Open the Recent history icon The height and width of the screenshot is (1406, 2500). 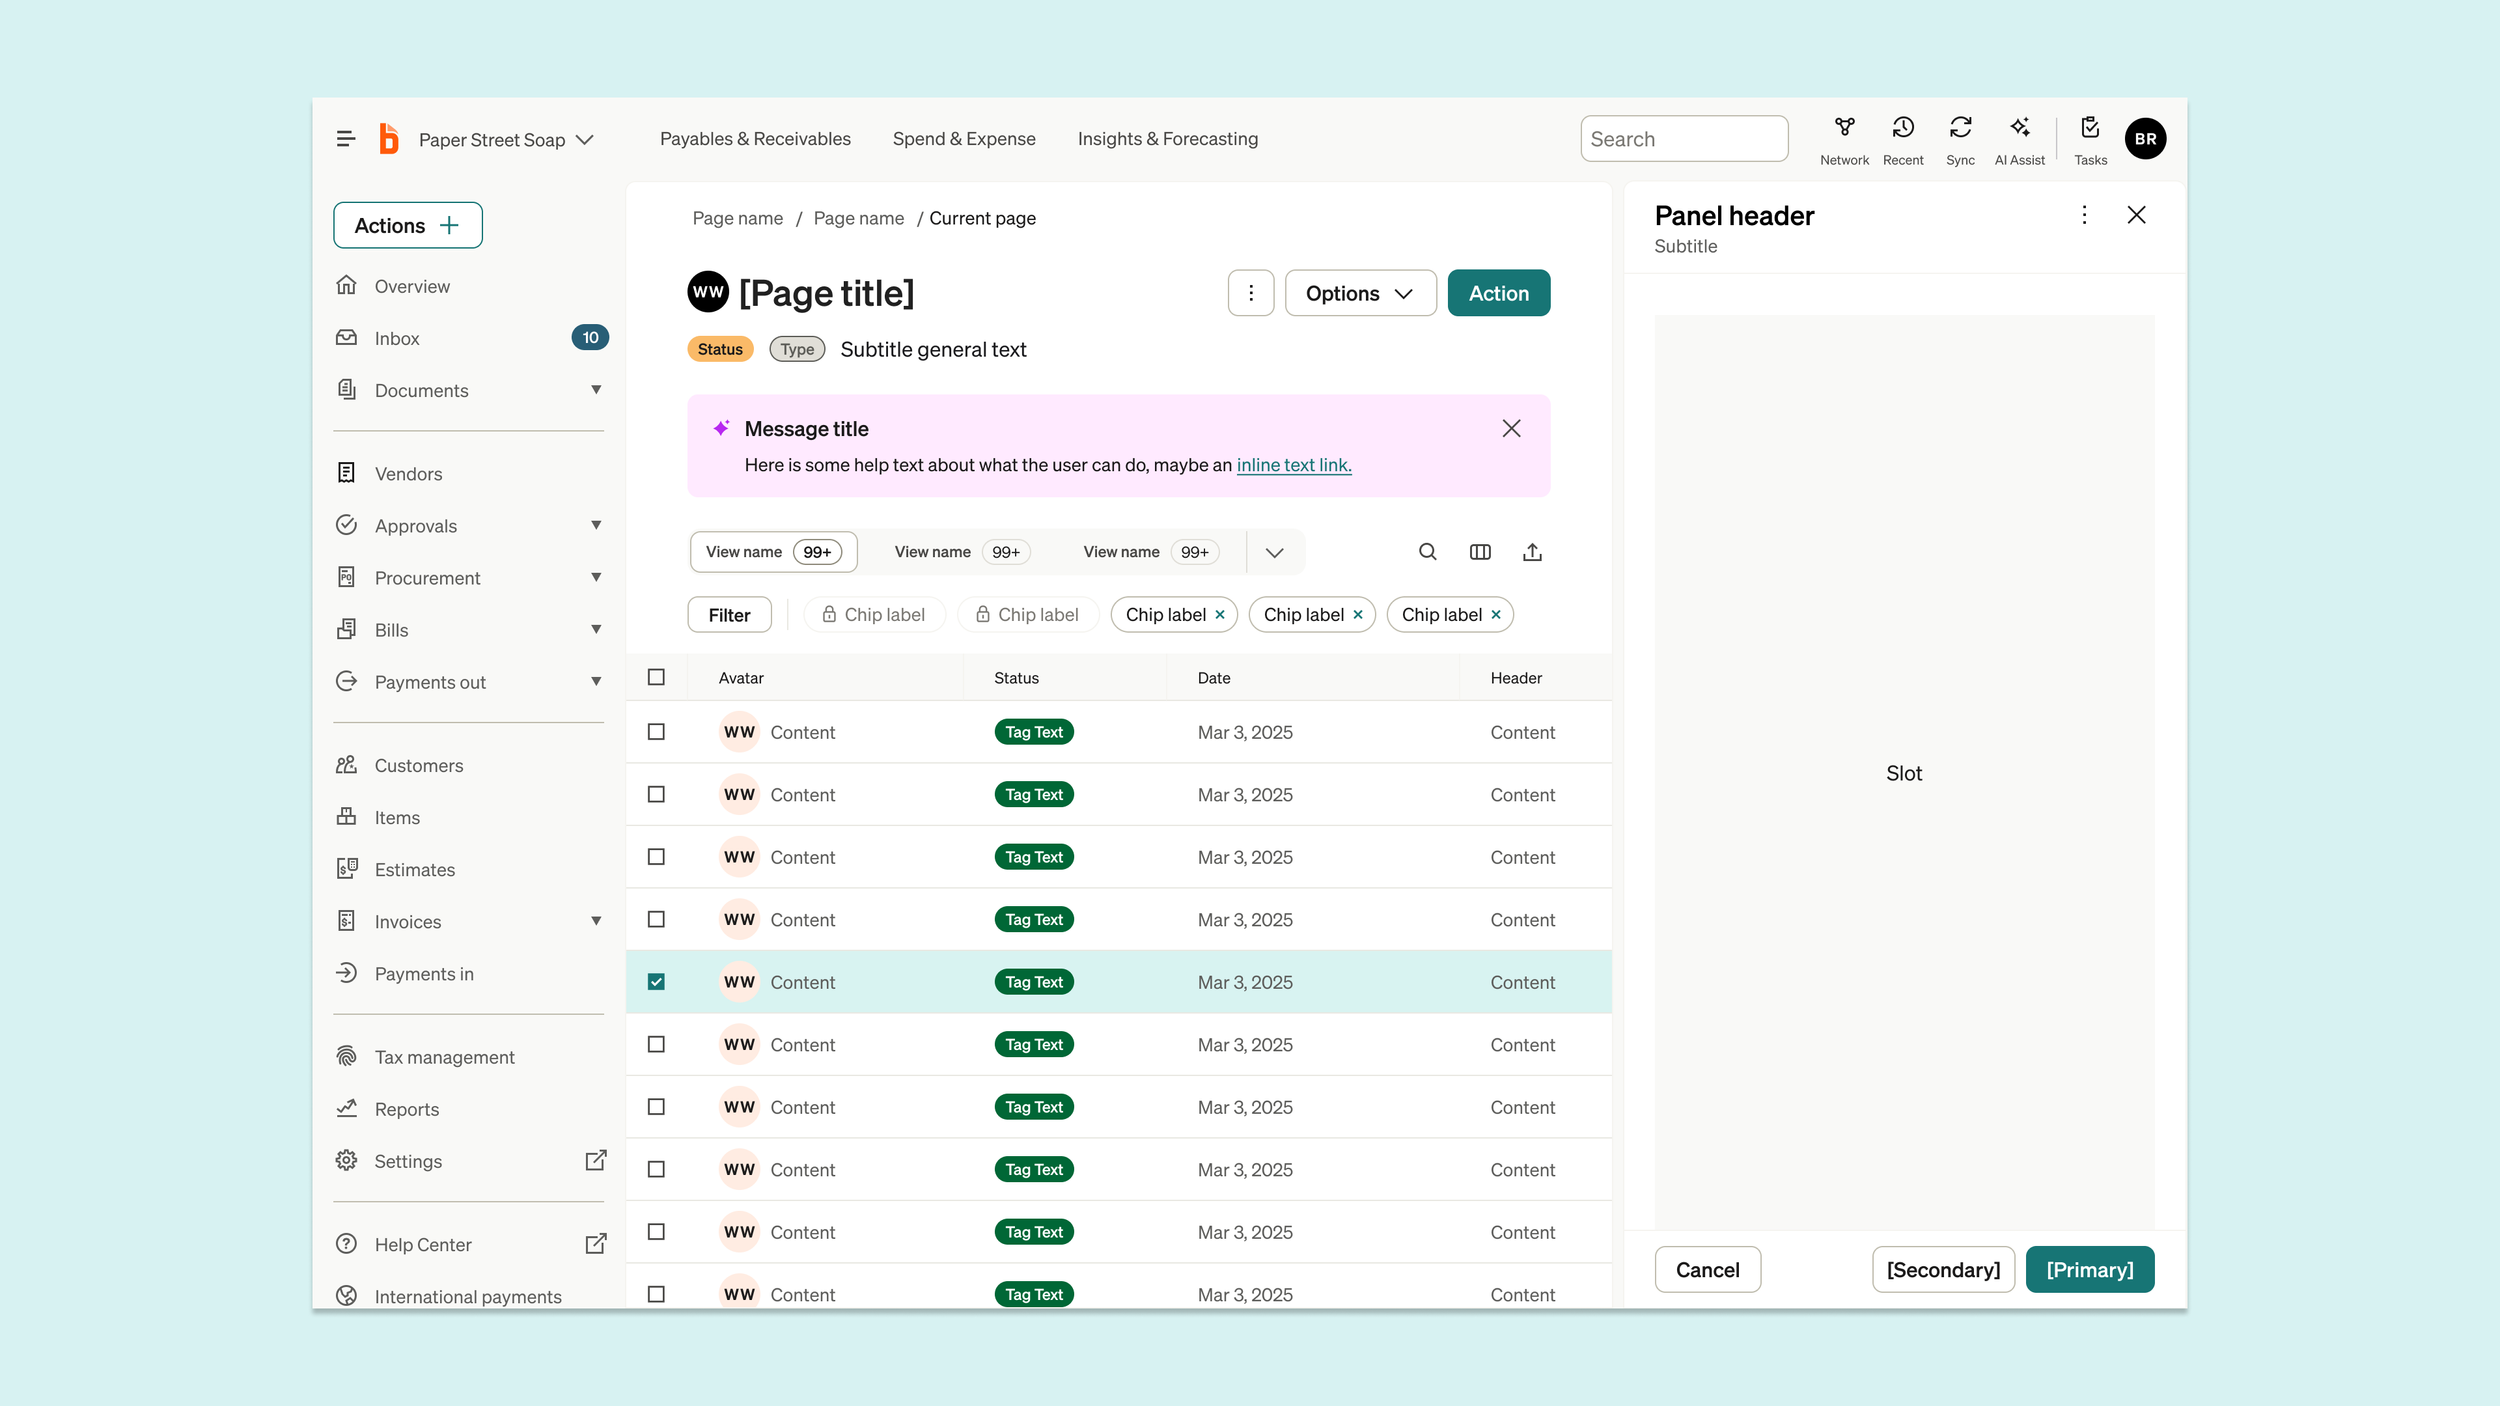coord(1902,129)
